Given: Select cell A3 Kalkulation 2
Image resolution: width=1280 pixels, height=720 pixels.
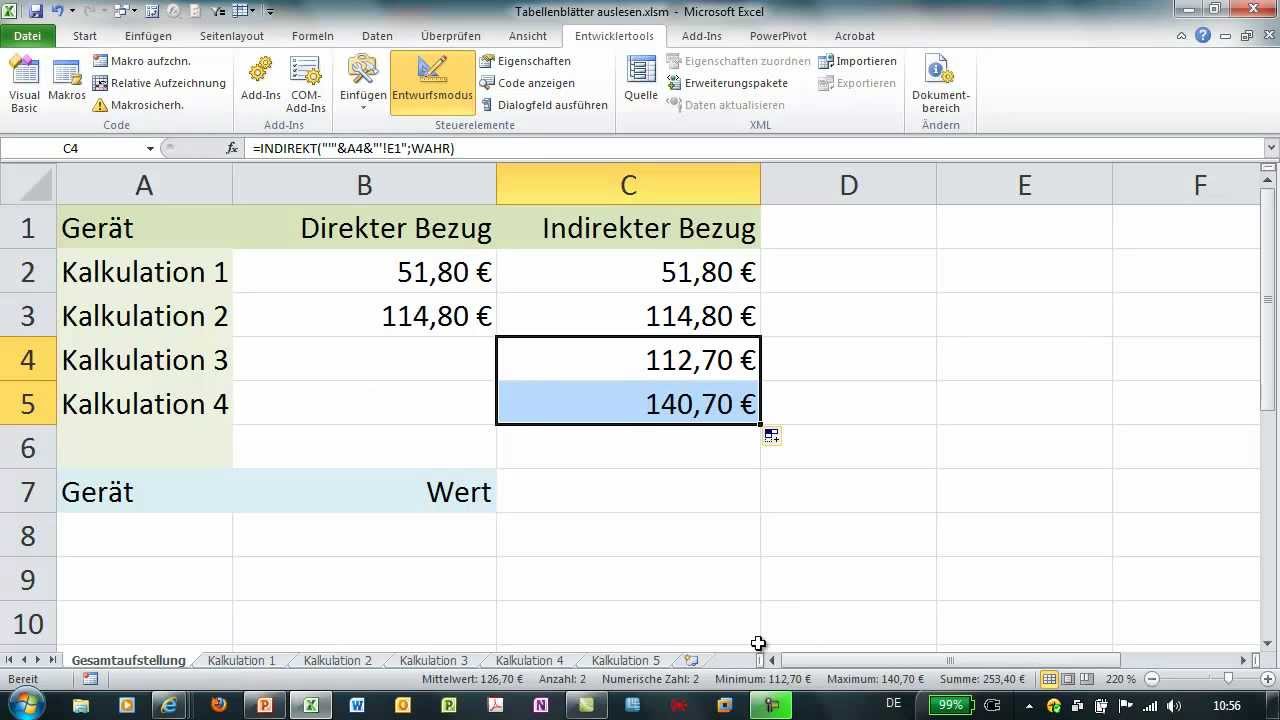Looking at the screenshot, I should (144, 316).
